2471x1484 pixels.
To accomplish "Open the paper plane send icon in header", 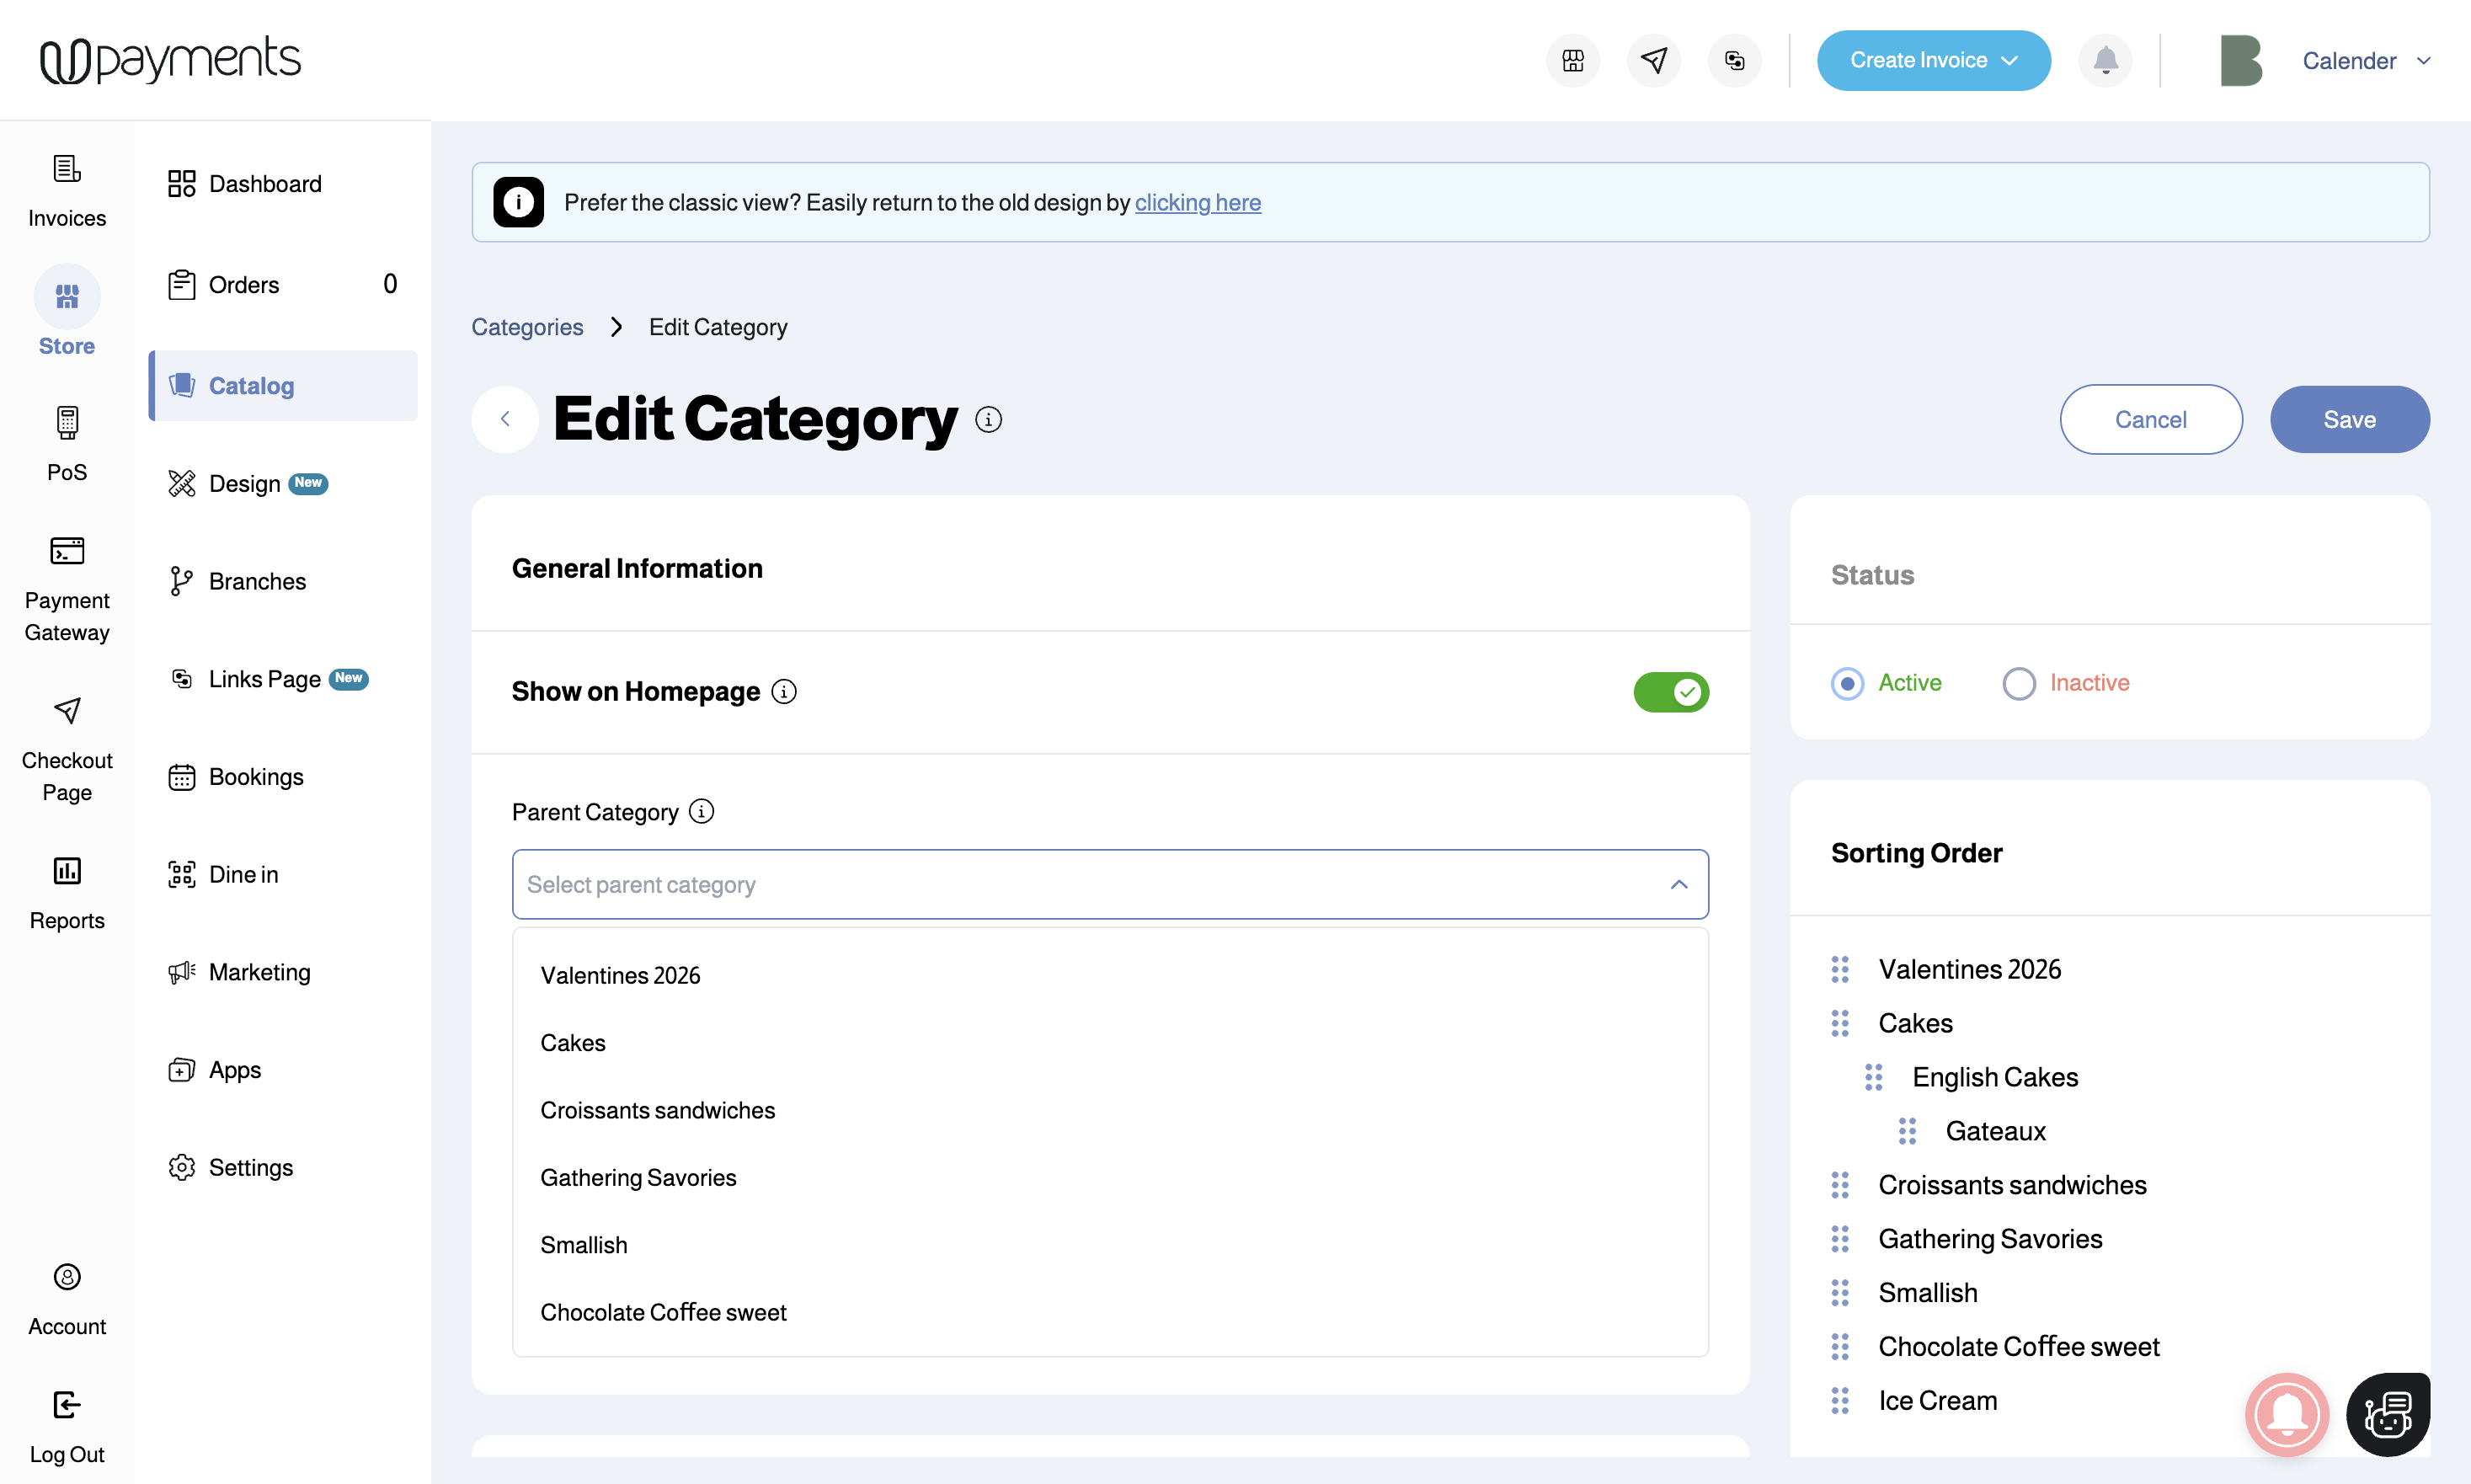I will click(x=1653, y=61).
